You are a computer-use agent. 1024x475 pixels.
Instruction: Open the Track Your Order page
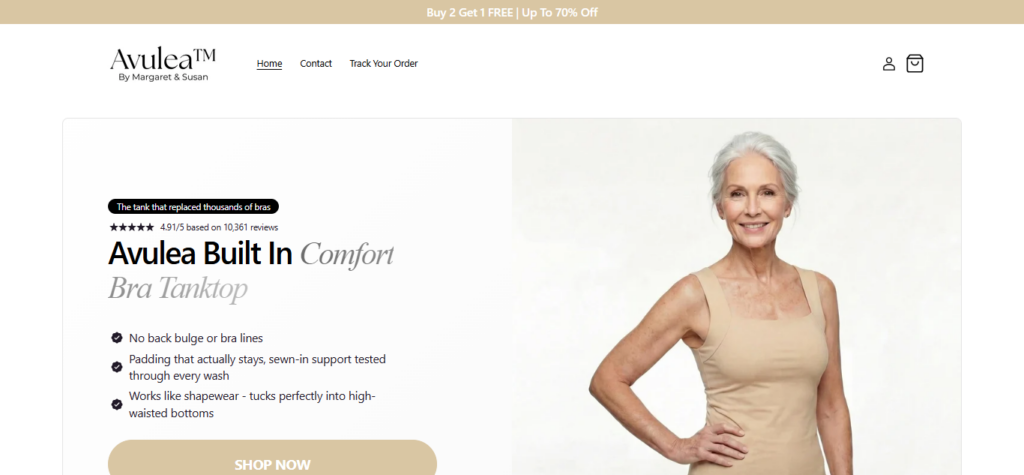tap(383, 63)
